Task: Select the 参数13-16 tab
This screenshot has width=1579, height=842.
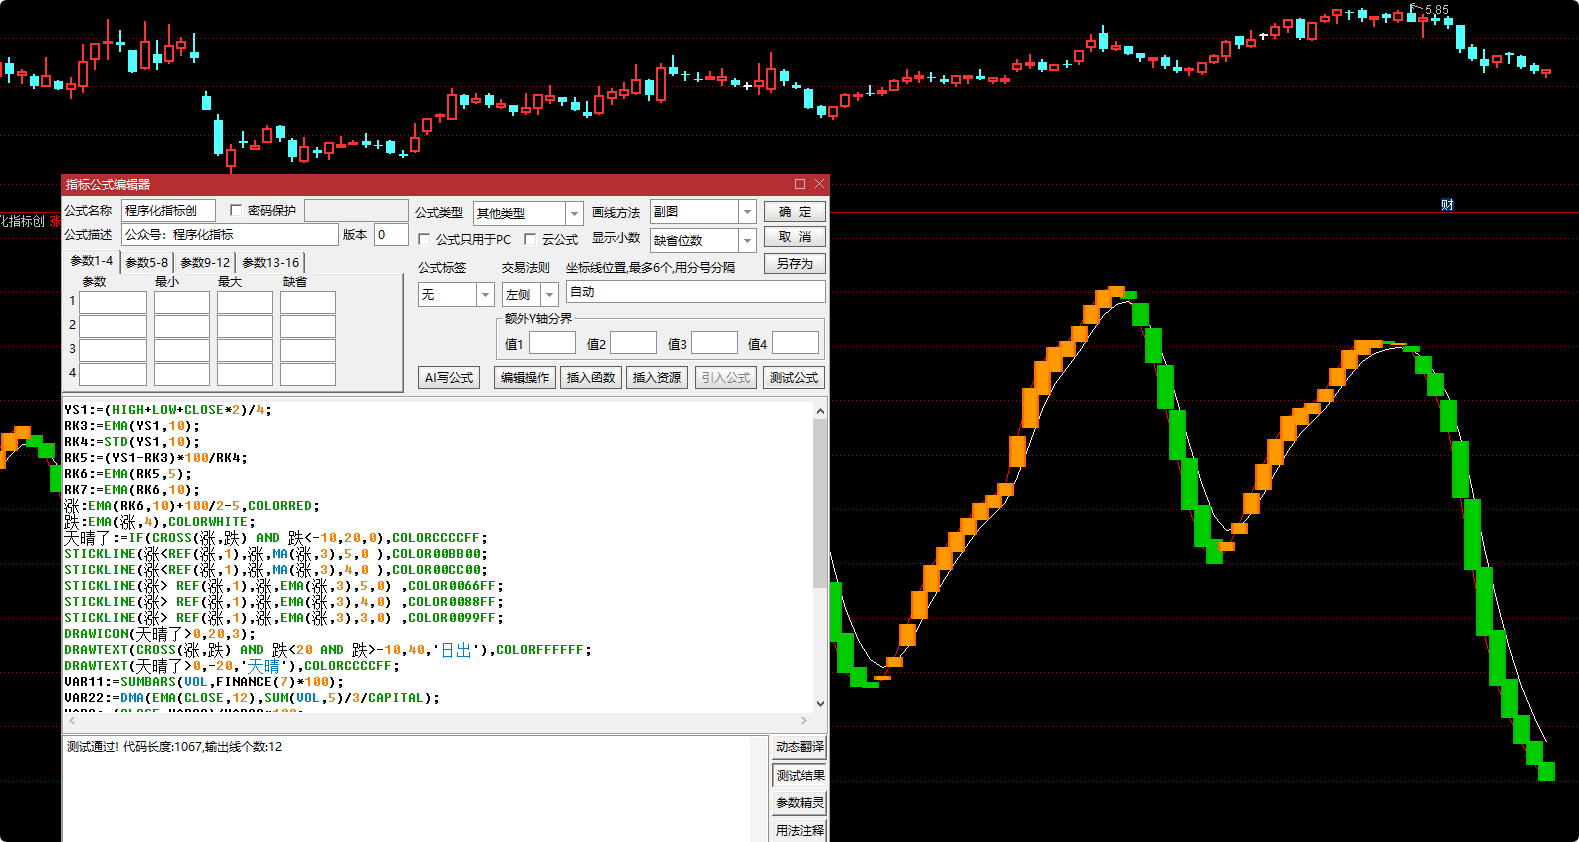Action: tap(270, 262)
